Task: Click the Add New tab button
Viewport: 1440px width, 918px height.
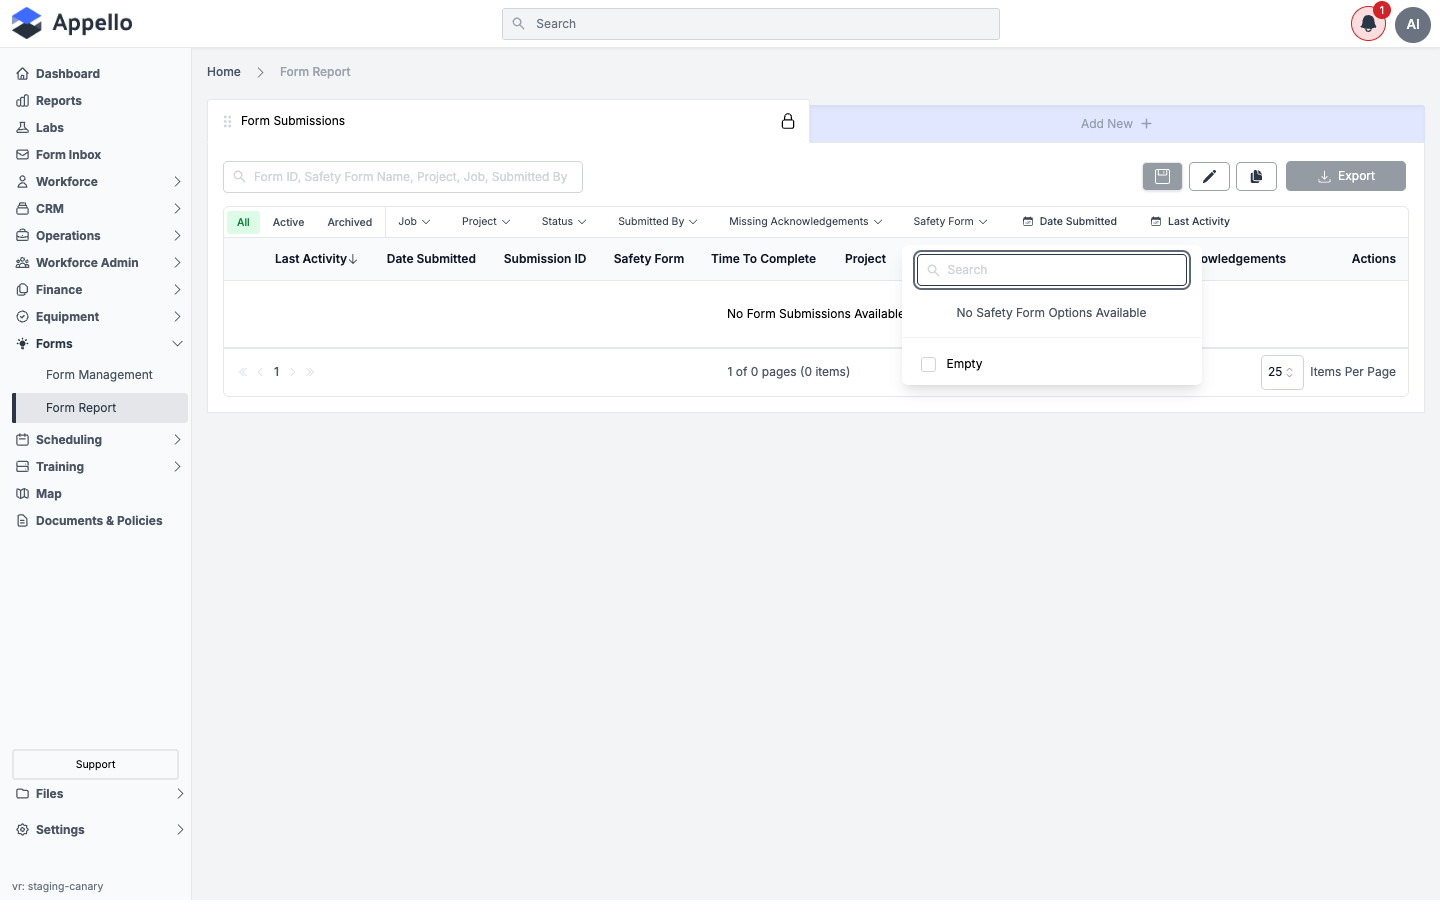Action: [1117, 124]
